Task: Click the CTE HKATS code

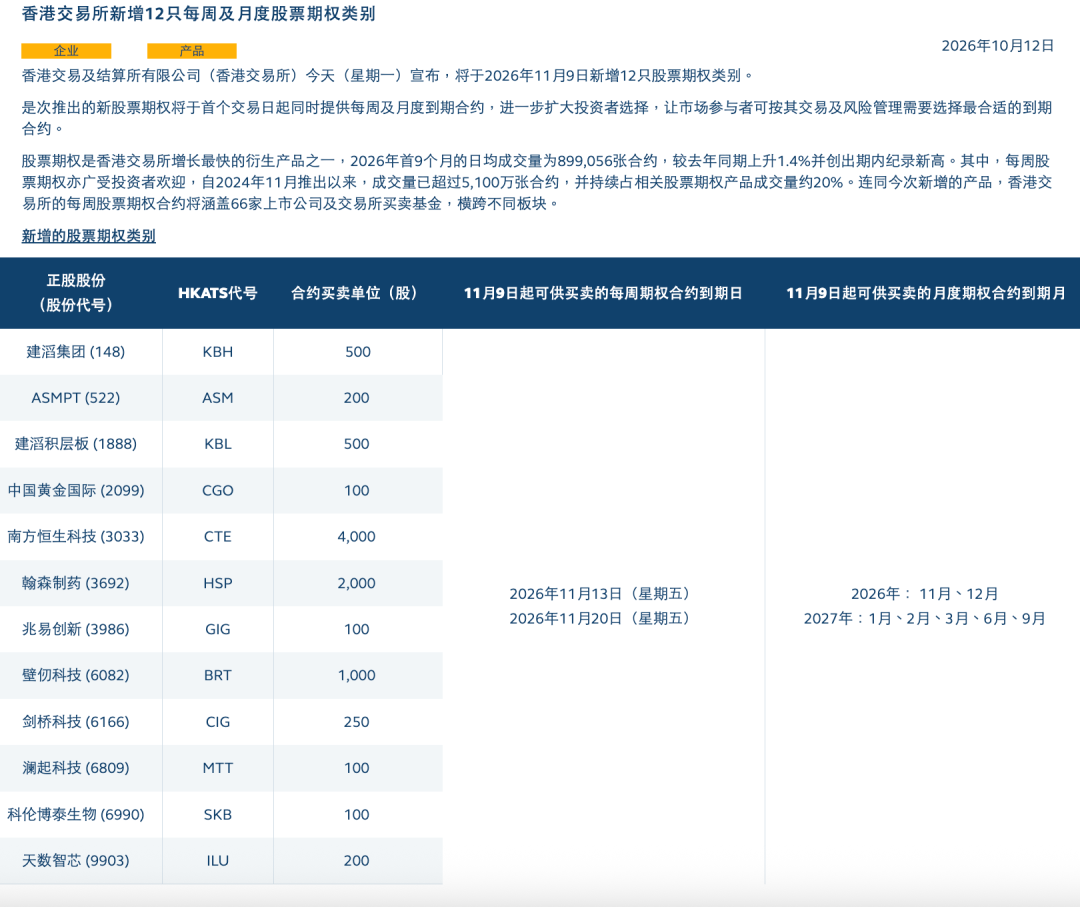Action: pos(218,536)
